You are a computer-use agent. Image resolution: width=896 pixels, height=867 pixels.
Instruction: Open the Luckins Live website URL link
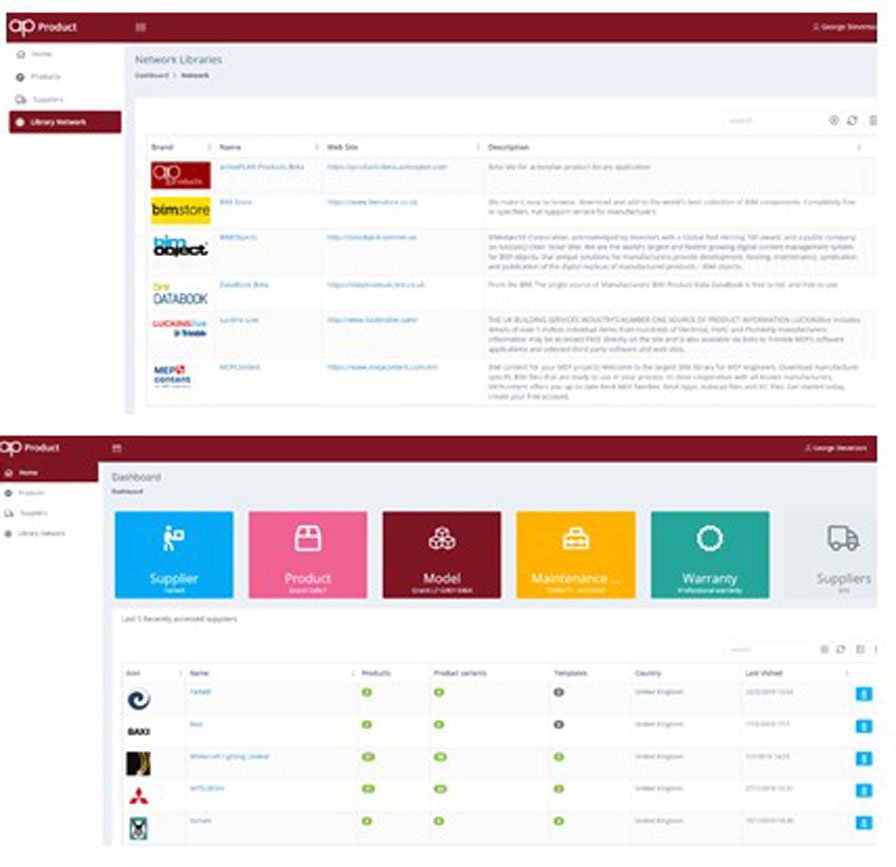[372, 319]
